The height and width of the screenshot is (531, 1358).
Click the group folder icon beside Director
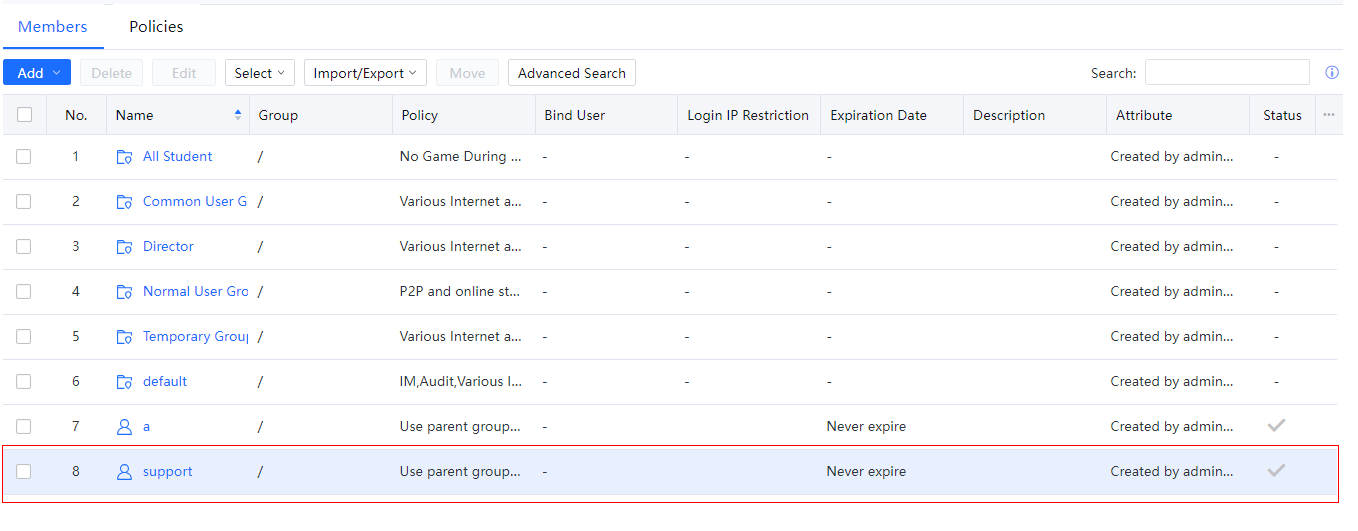point(124,247)
